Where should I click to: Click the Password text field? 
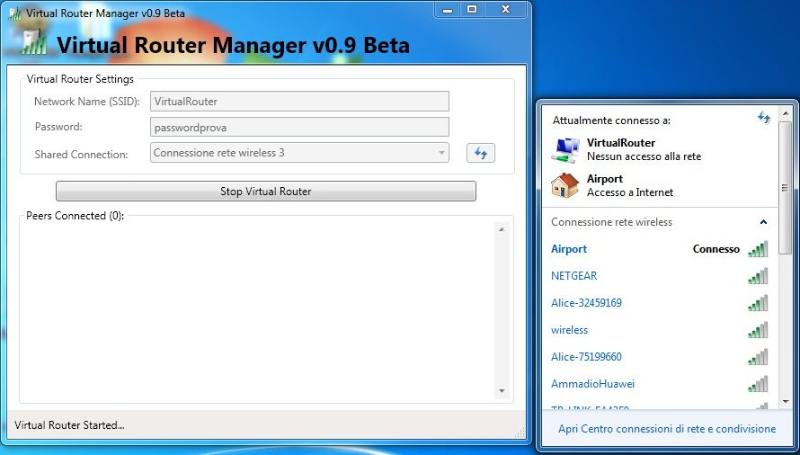299,127
